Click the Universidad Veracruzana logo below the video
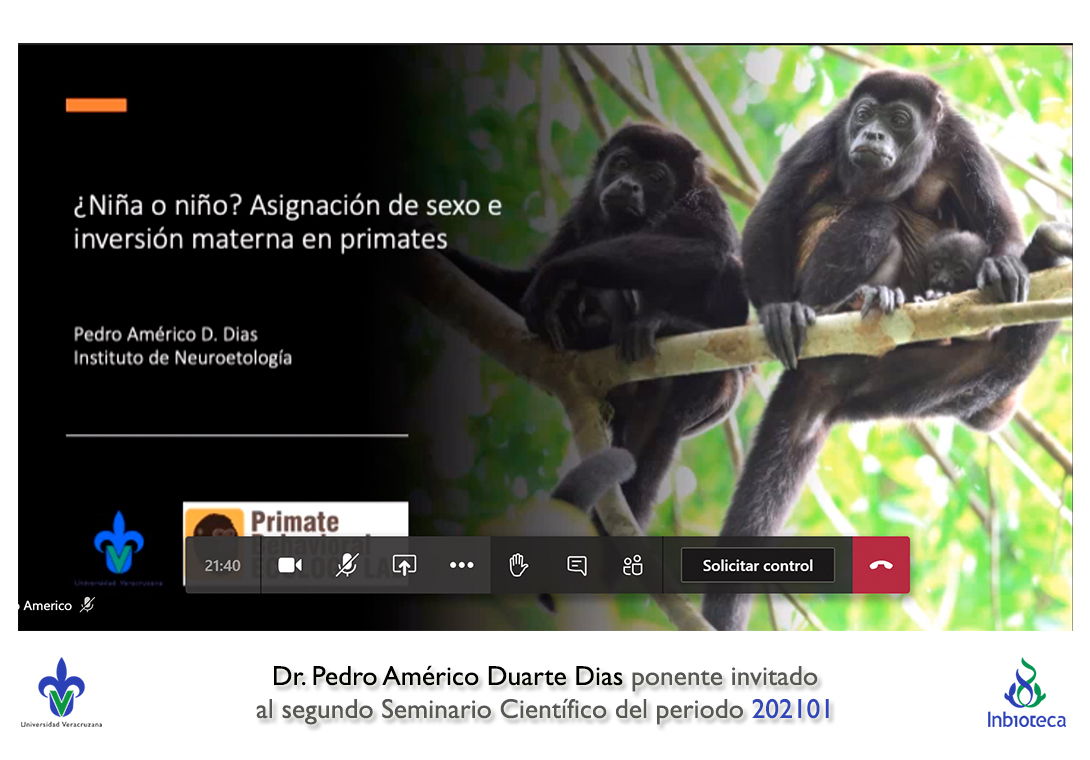The width and height of the screenshot is (1090, 760). tap(62, 692)
